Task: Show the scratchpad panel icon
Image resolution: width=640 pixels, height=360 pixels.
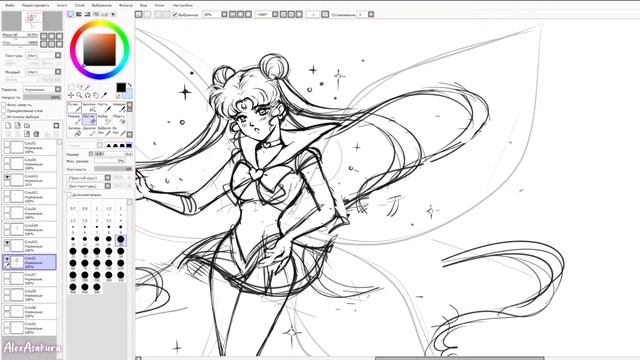Action: click(113, 14)
